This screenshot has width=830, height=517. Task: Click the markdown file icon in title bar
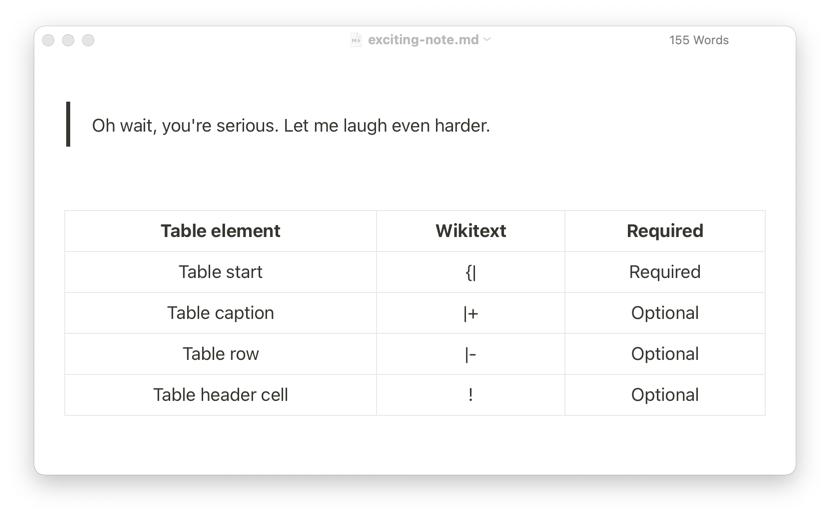click(x=356, y=40)
